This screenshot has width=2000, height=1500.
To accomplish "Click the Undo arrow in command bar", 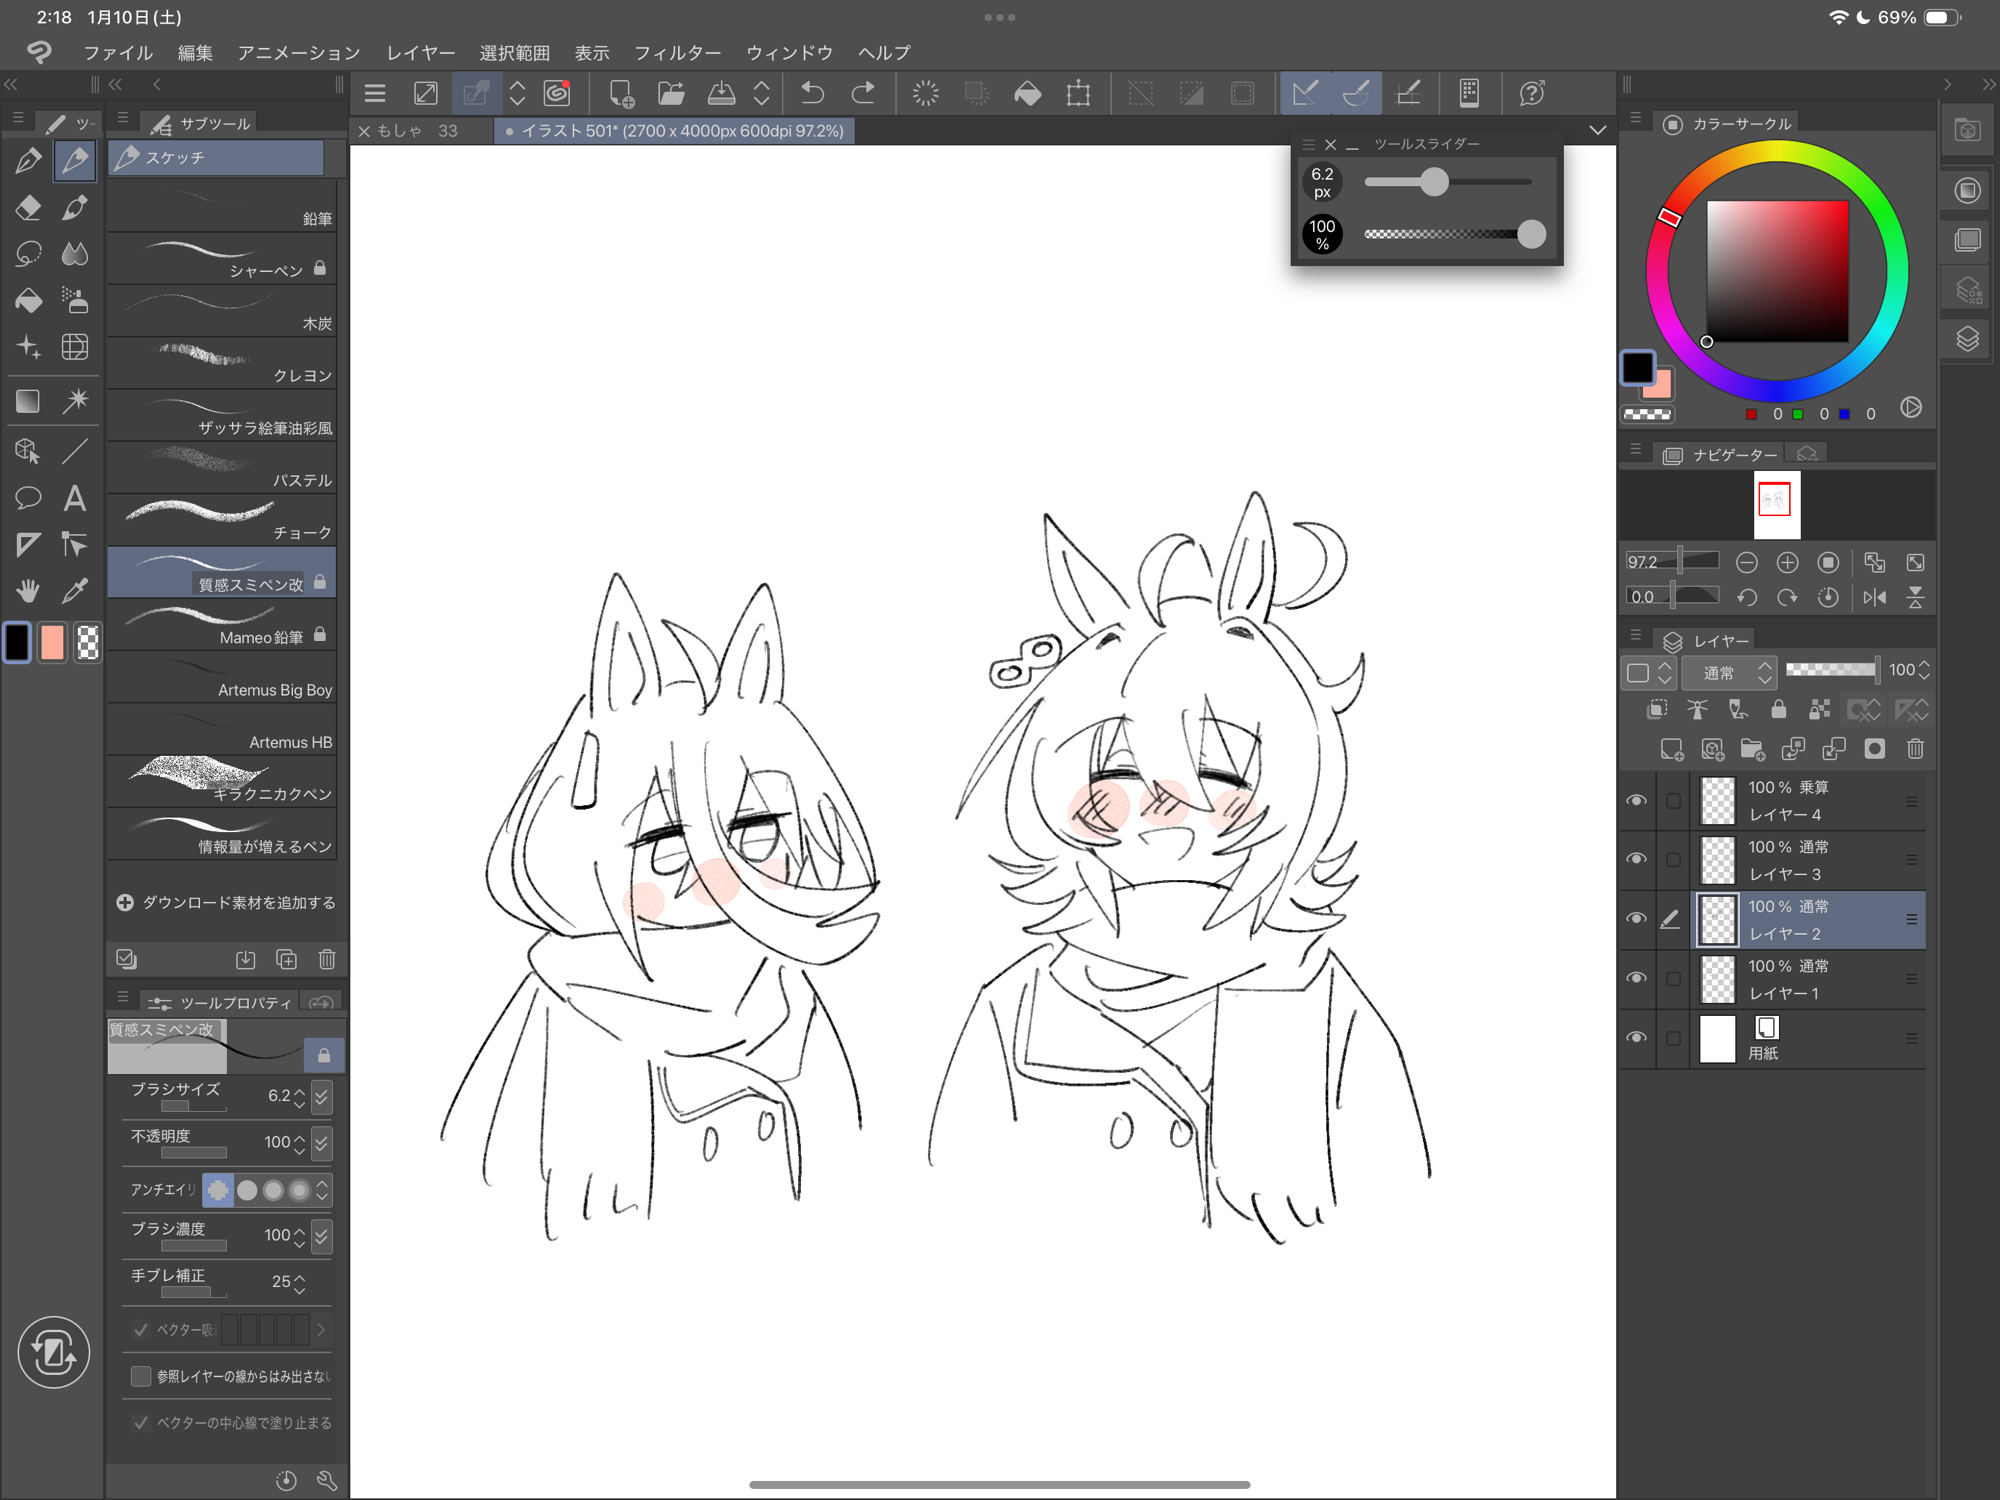I will [x=812, y=94].
